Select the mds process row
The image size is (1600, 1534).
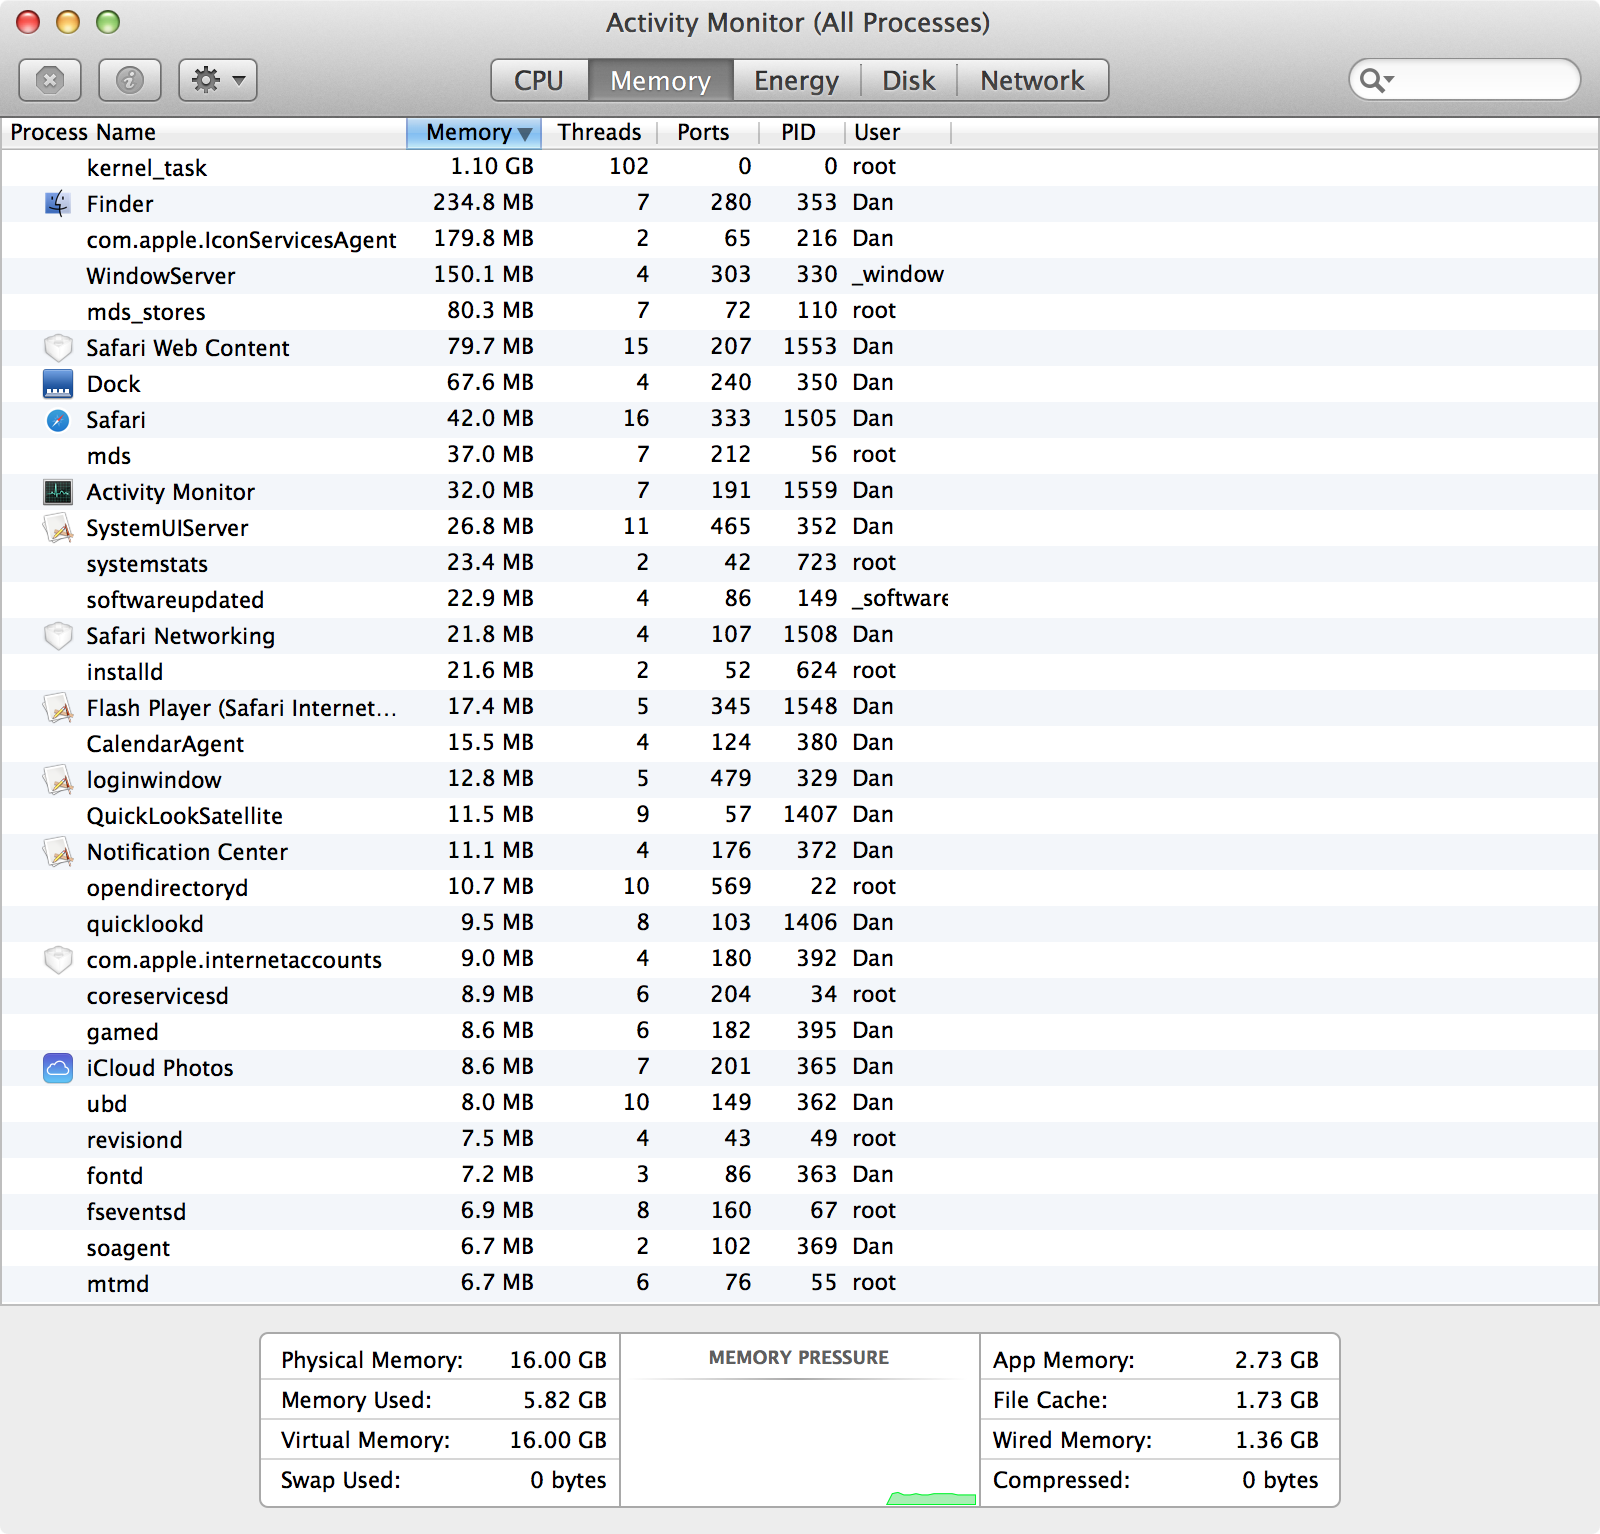[x=800, y=456]
